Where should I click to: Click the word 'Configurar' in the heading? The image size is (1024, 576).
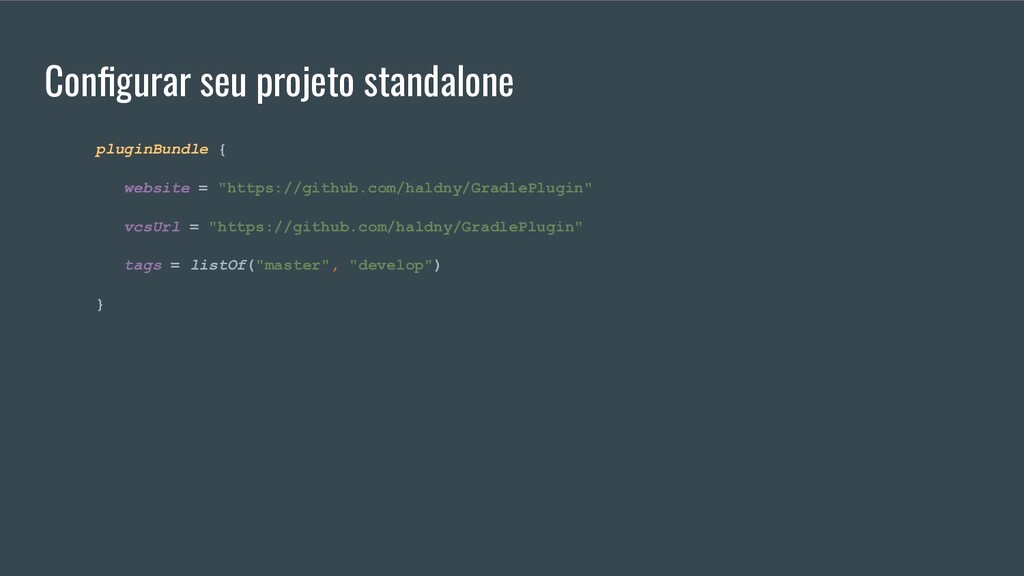(x=118, y=82)
